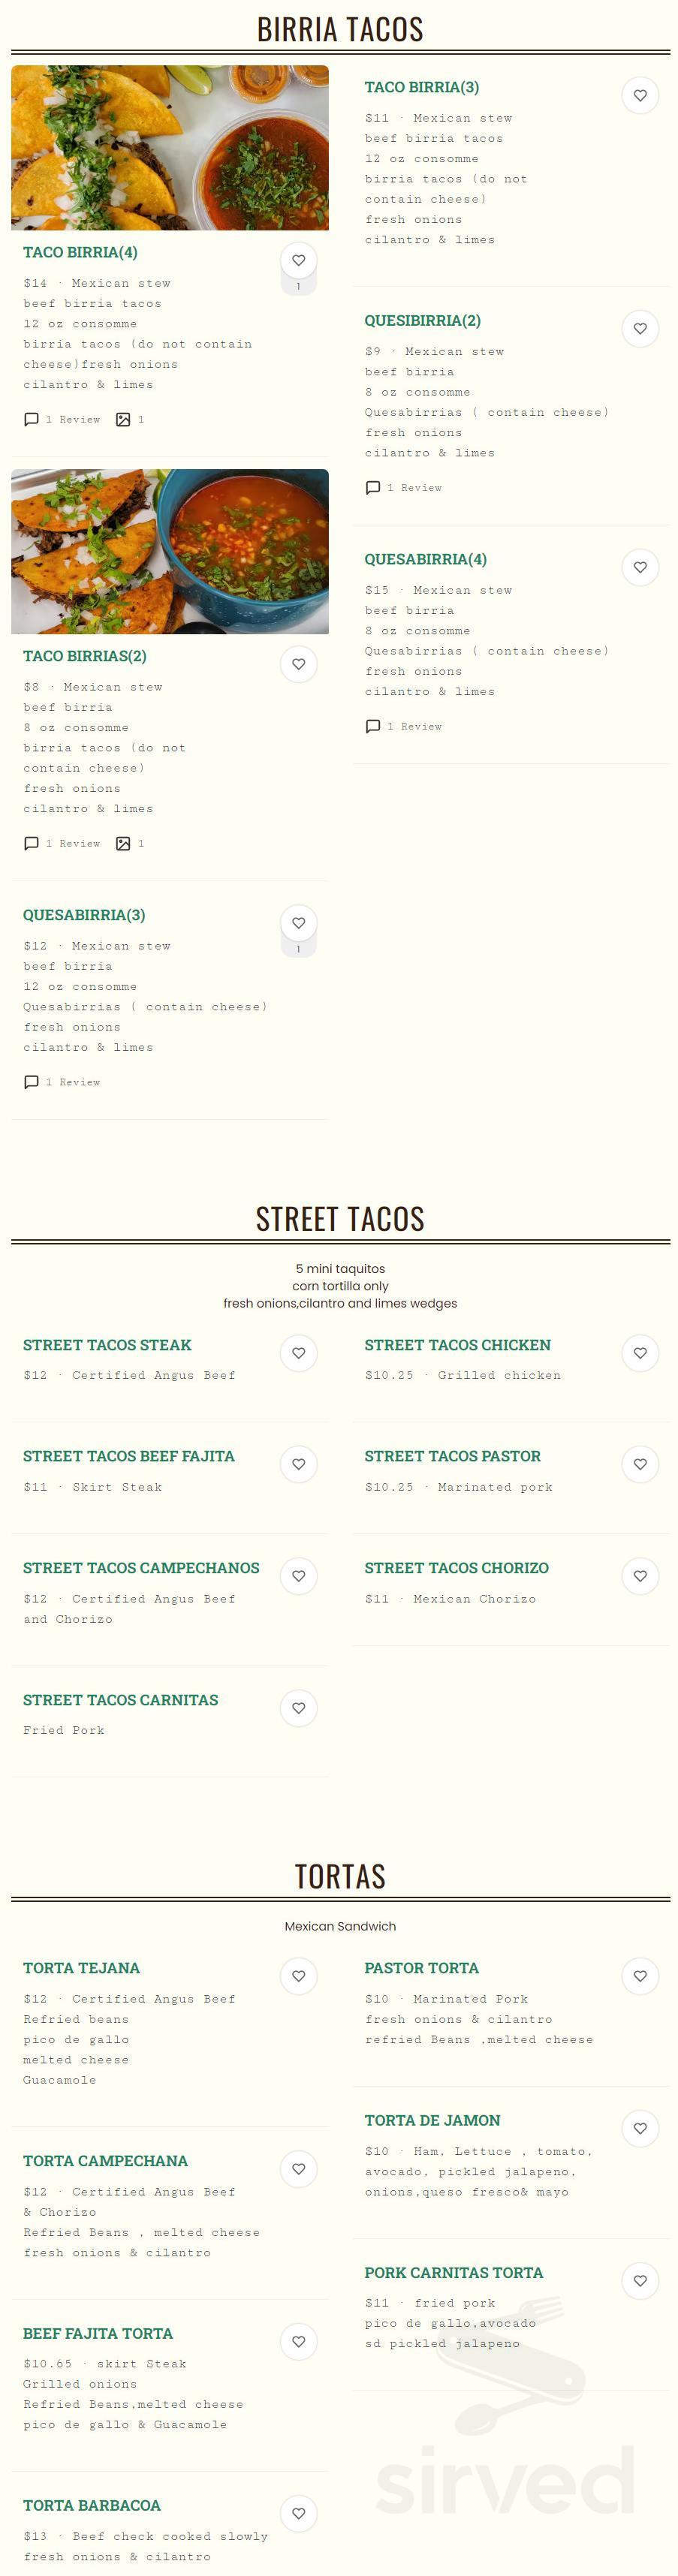This screenshot has height=2576, width=678.
Task: Open the 1 Review link for QUESIBIRRIA(2)
Action: (414, 488)
